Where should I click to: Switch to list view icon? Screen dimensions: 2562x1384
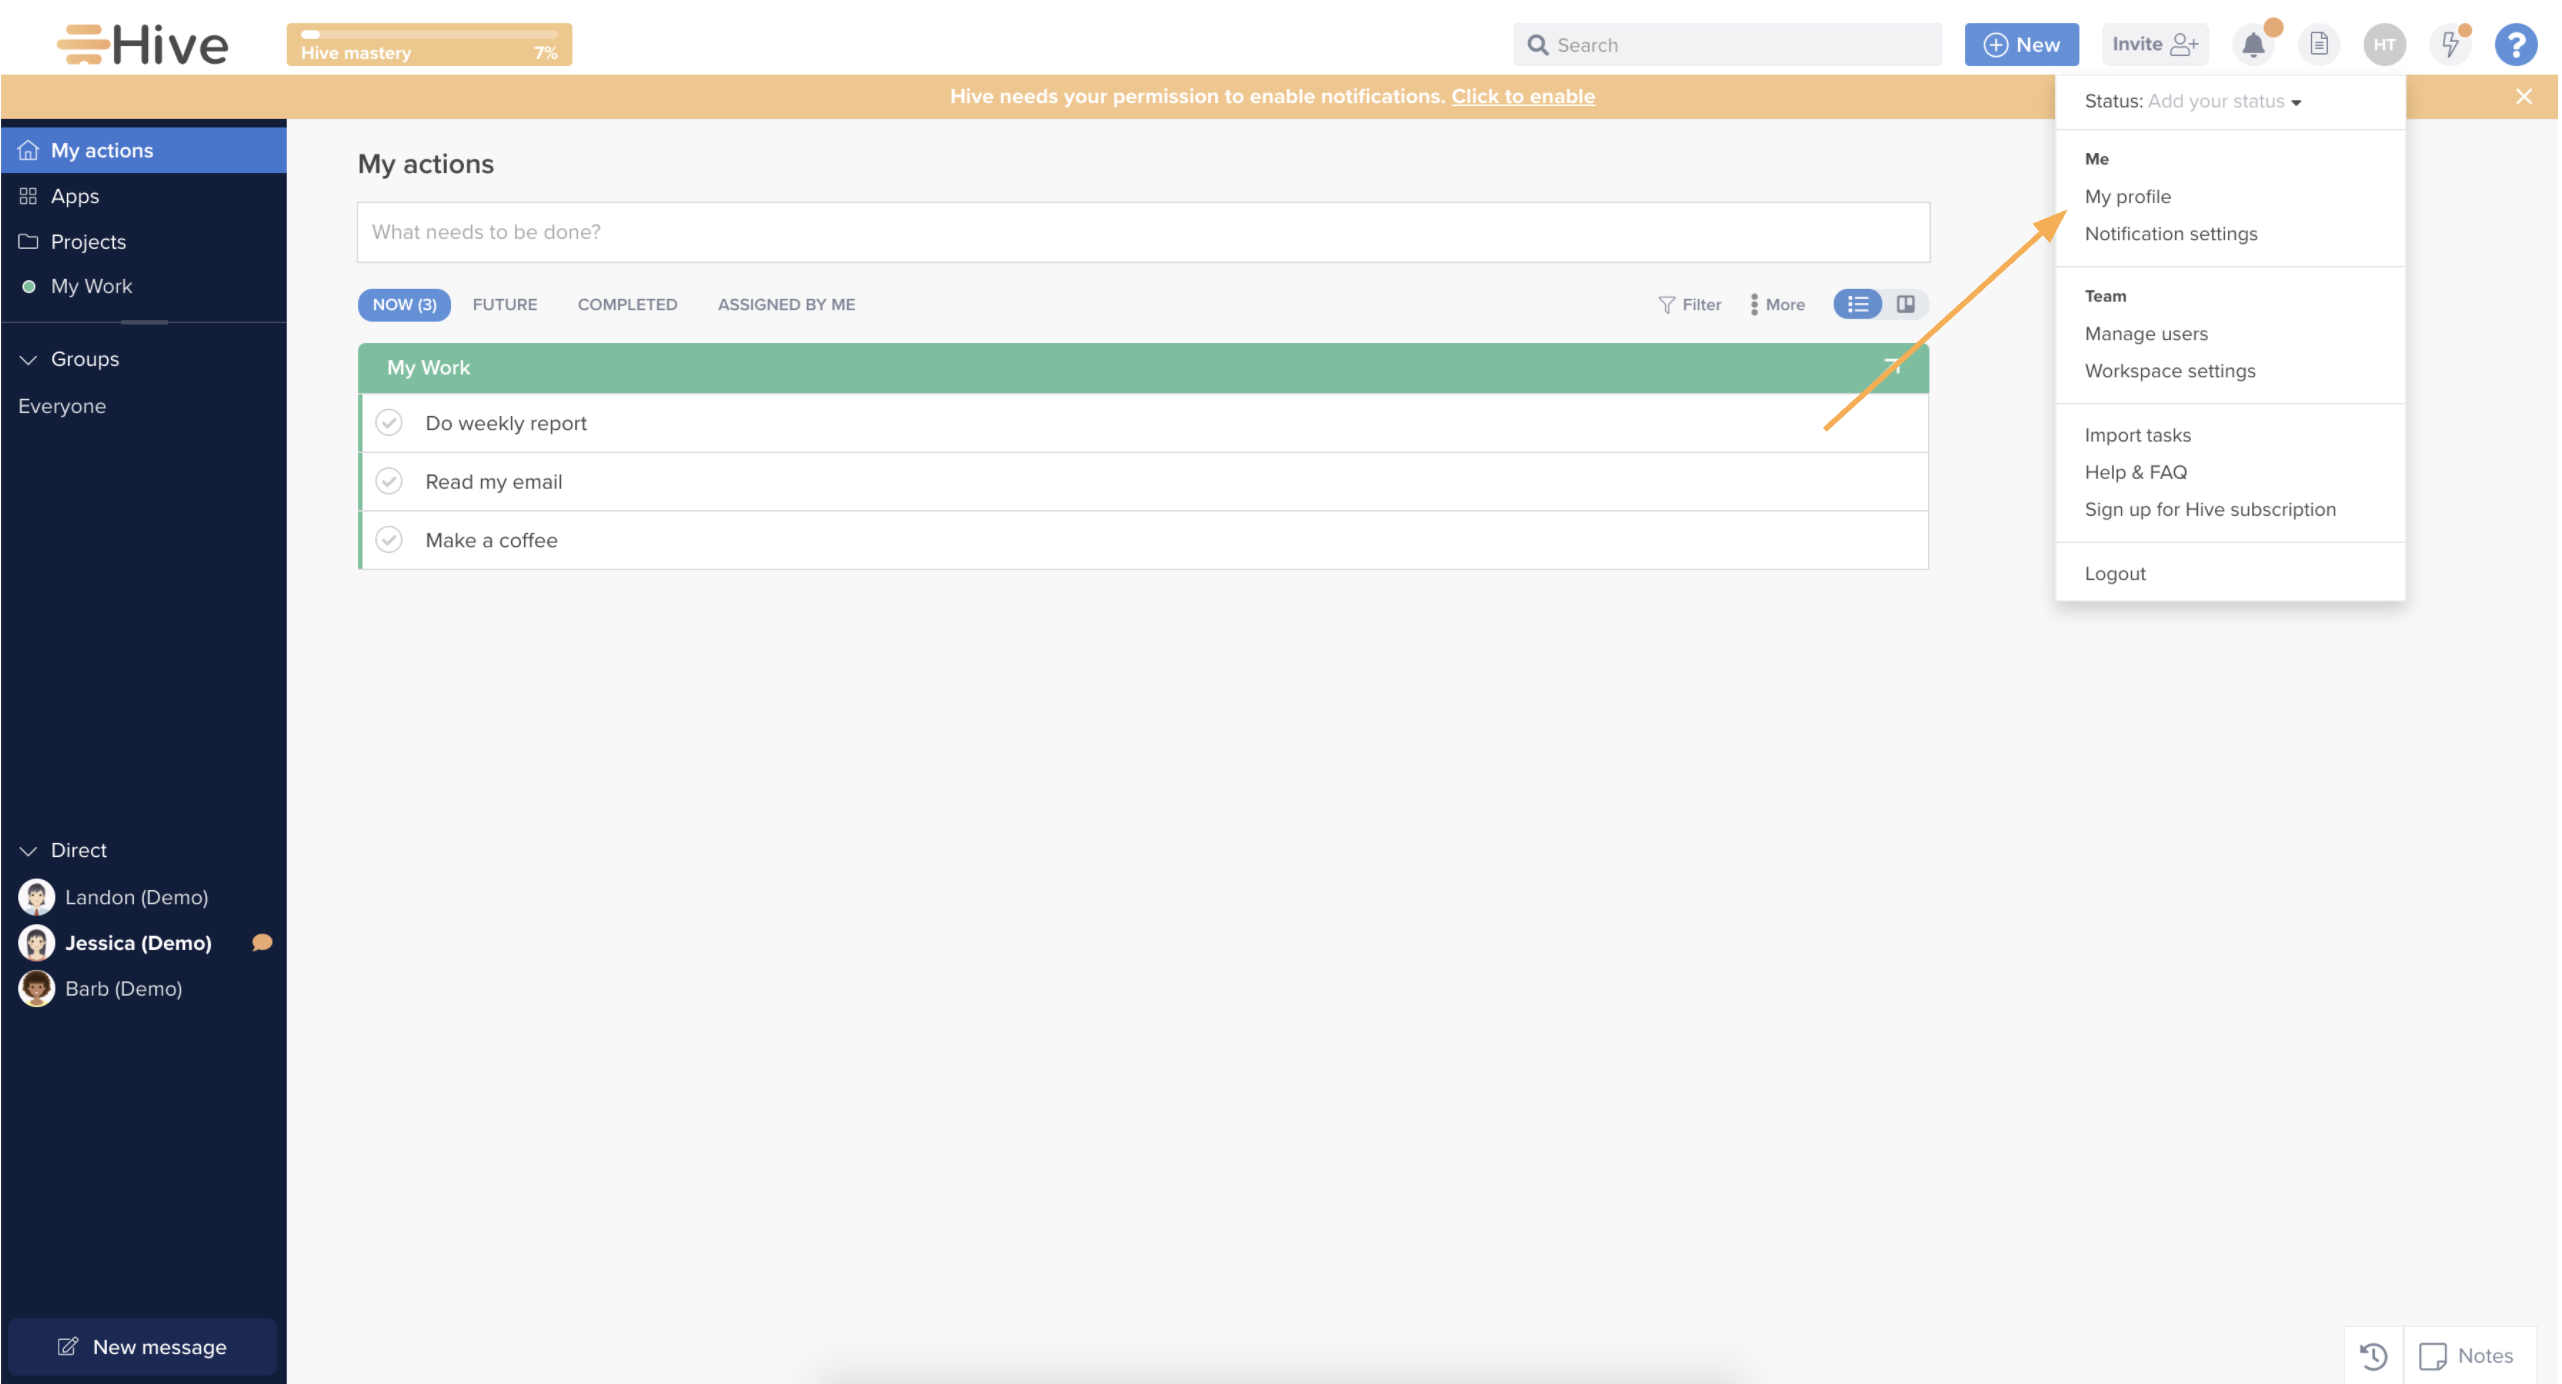[1858, 304]
